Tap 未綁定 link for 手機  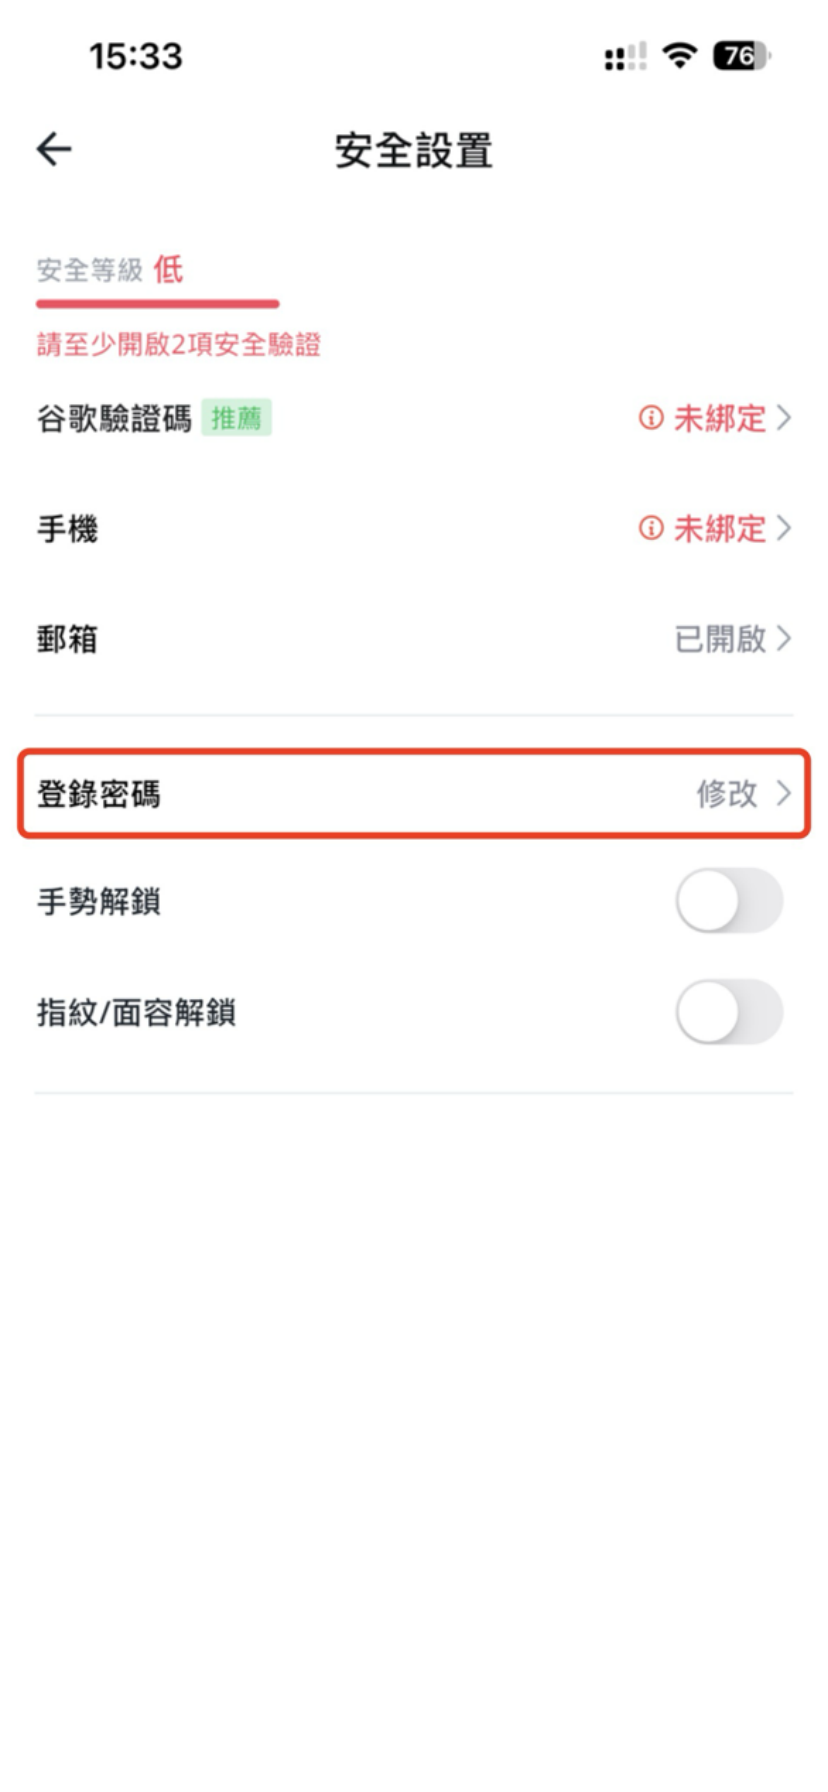720,528
